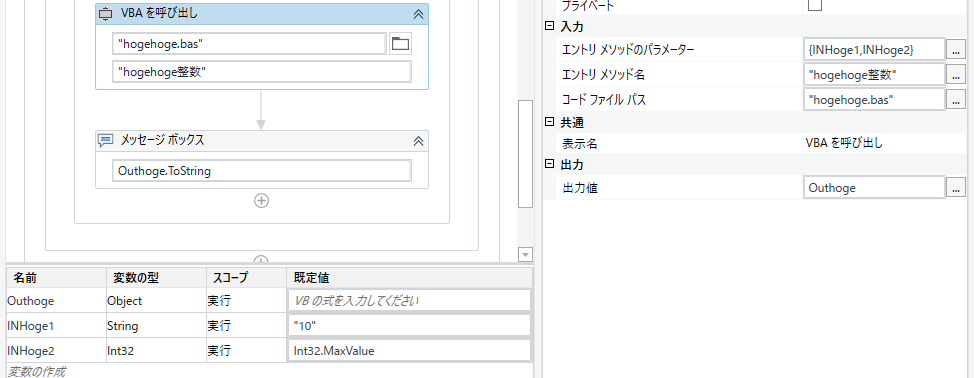This screenshot has width=974, height=378.
Task: Collapse the メッセージ ボックス activity
Action: pos(419,141)
